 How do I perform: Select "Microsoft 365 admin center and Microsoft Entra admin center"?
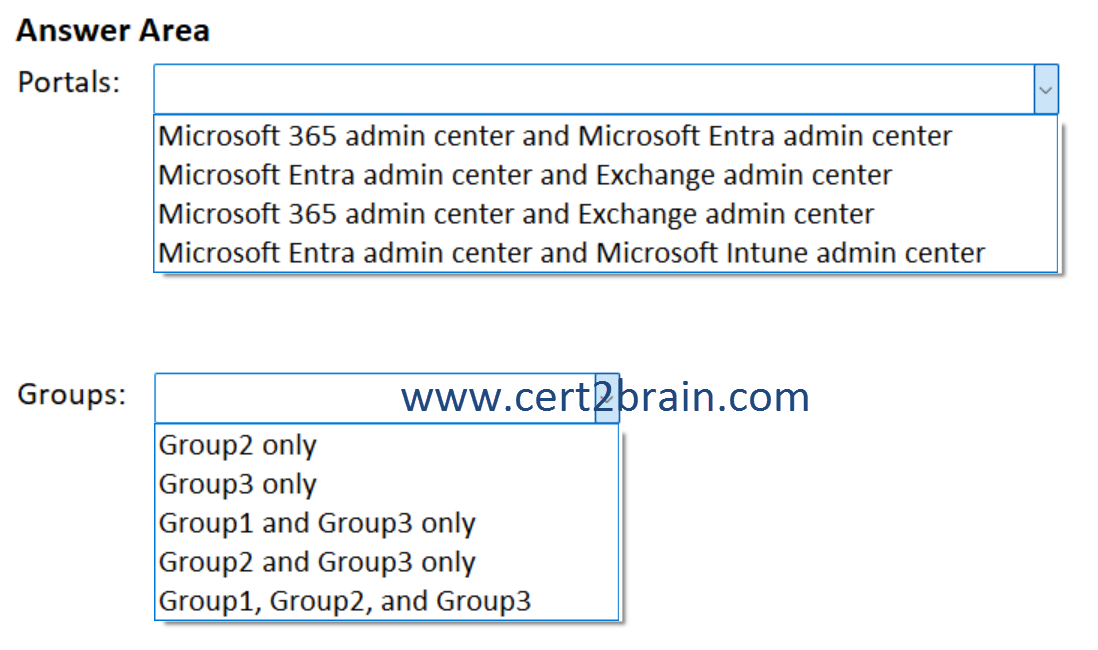(553, 136)
